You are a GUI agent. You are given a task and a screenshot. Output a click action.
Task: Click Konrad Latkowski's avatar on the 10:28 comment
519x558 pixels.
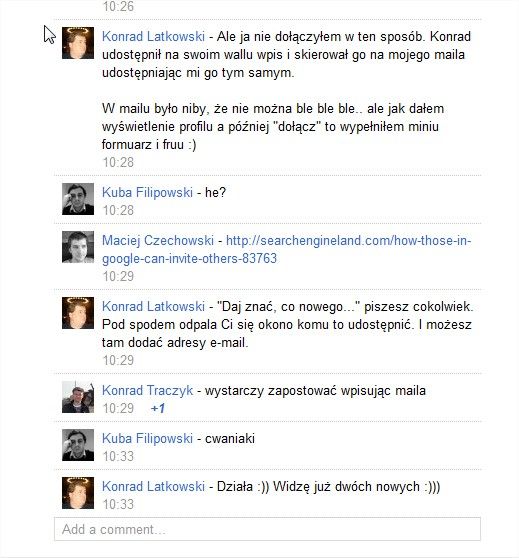point(78,43)
